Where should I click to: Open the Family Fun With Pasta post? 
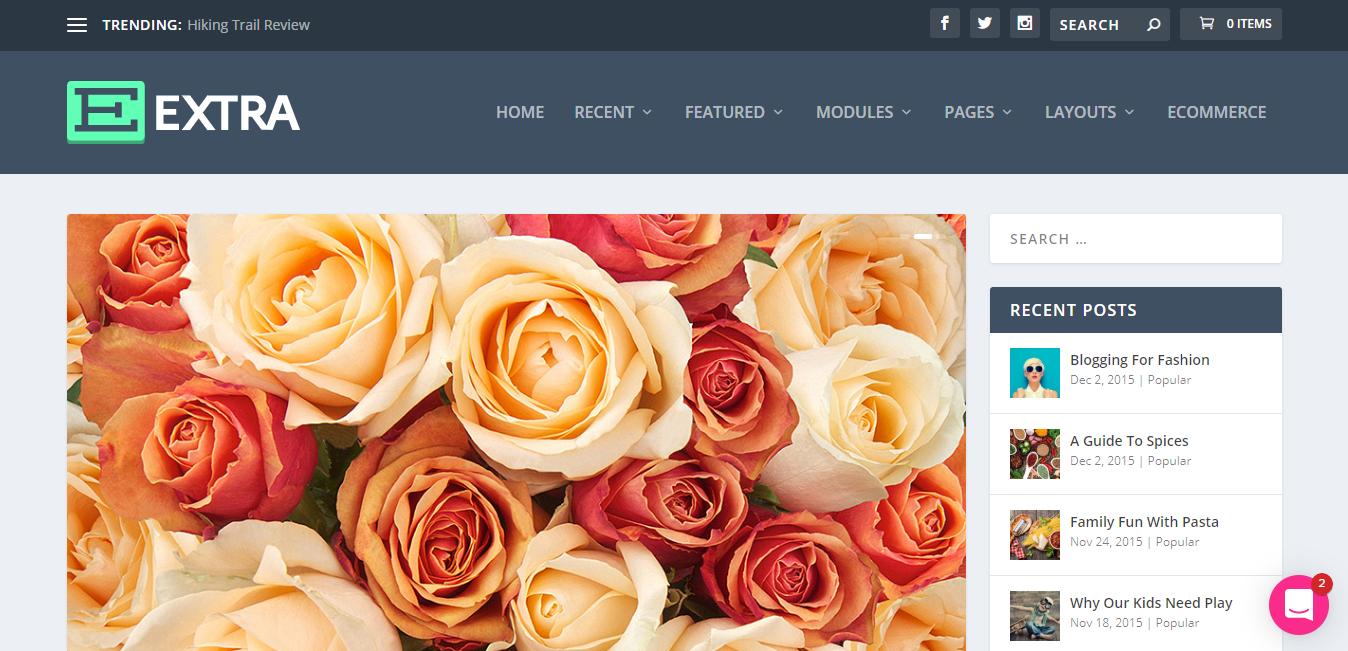1144,522
